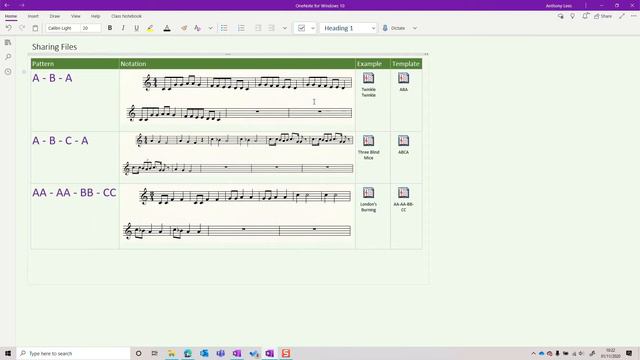Click the Pattern column header
This screenshot has height=360, width=640.
click(x=43, y=64)
